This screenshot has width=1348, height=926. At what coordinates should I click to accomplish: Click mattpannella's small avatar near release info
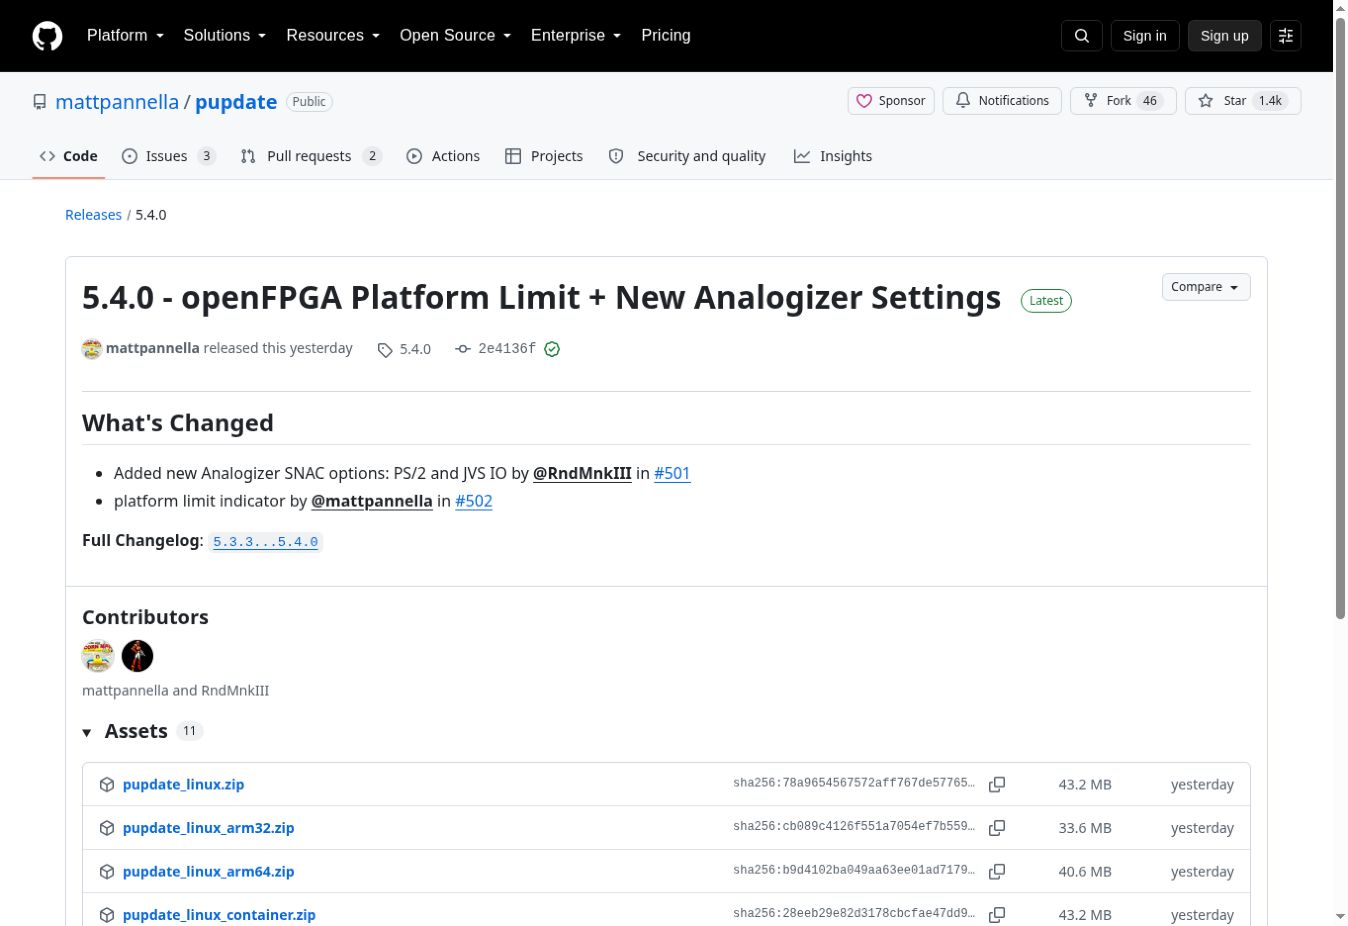click(x=92, y=349)
